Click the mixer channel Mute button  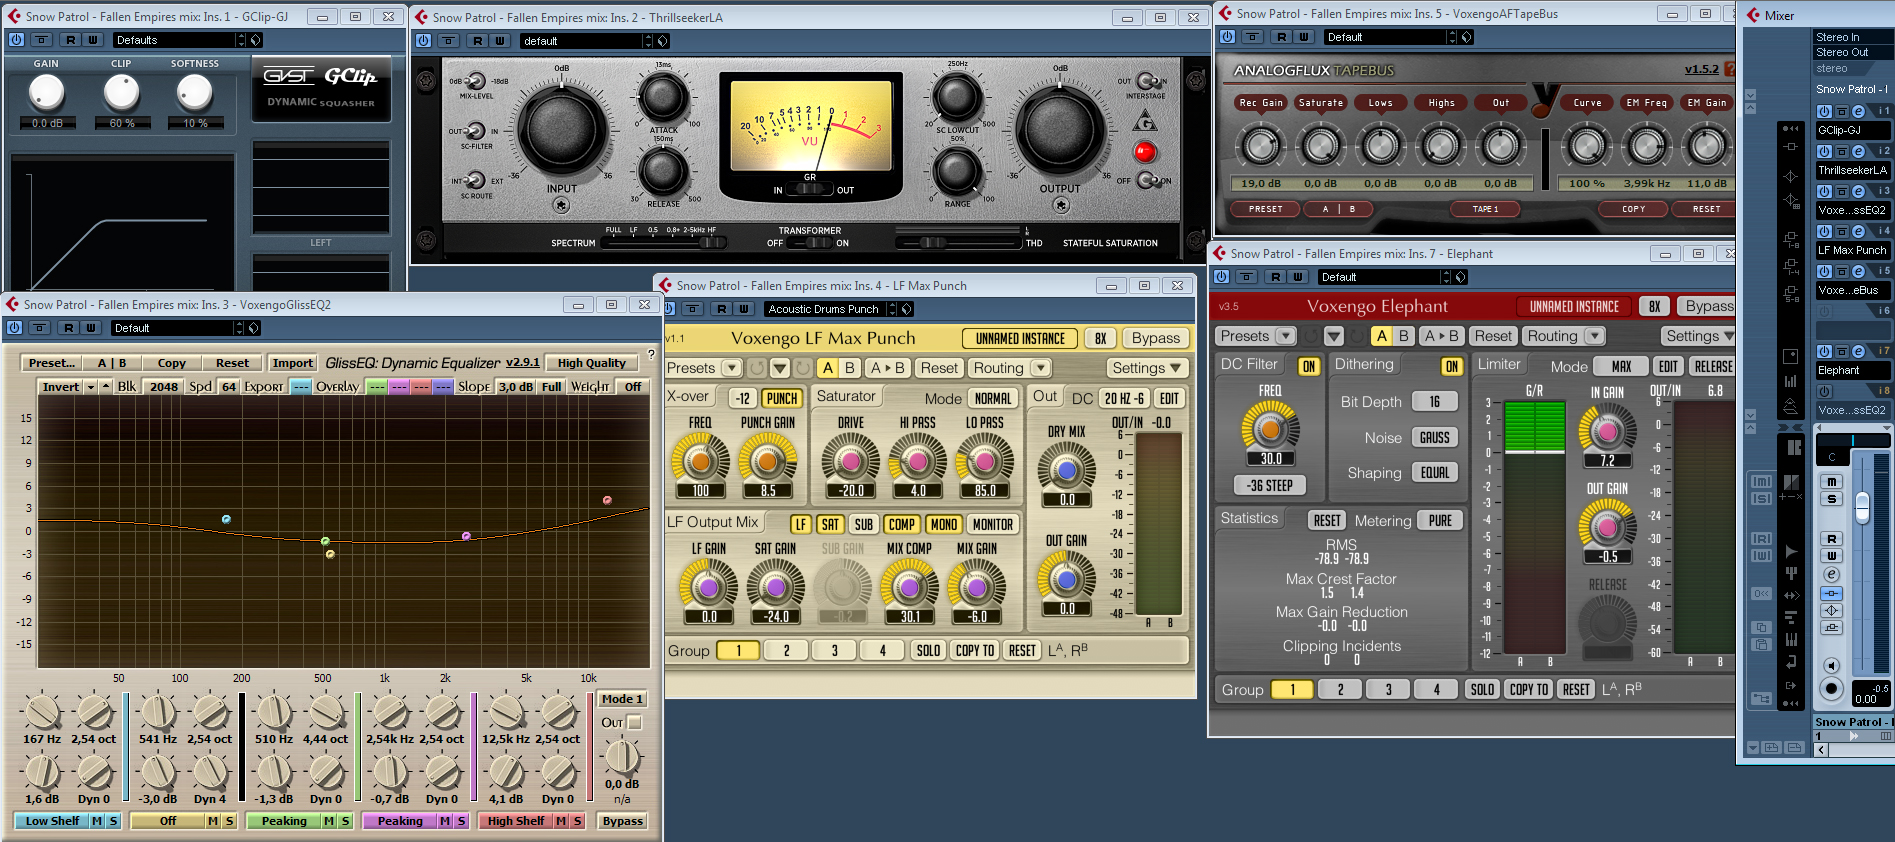click(1832, 482)
